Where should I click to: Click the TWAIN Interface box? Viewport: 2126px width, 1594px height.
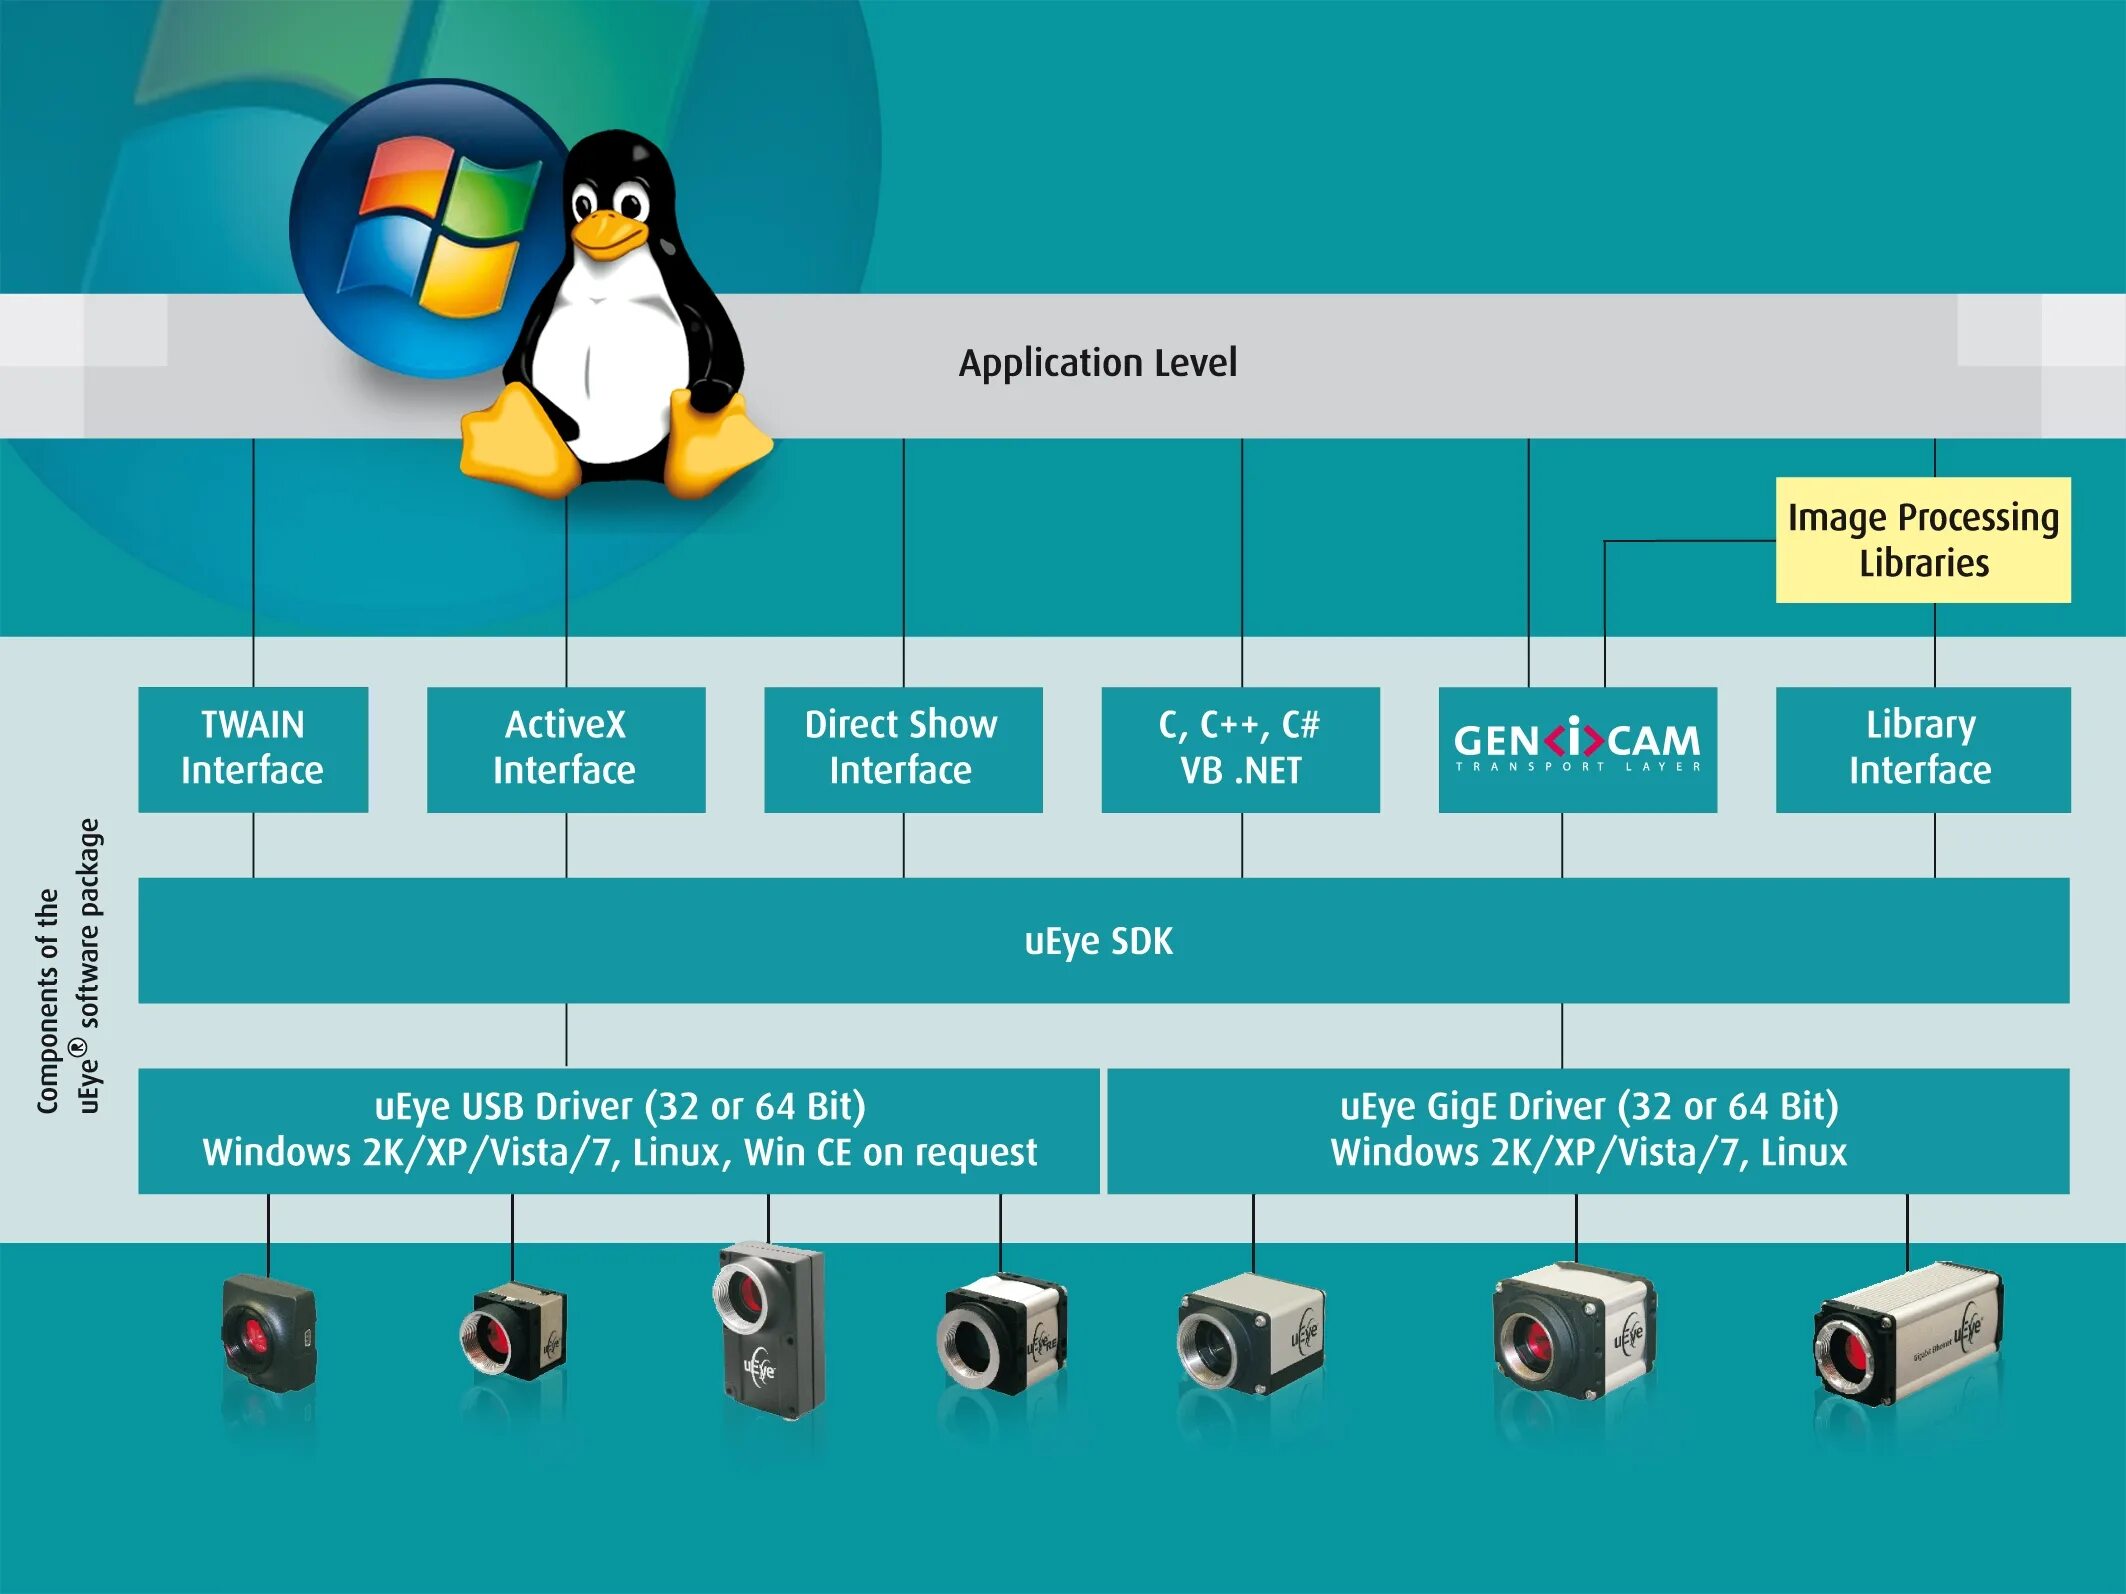[x=253, y=749]
